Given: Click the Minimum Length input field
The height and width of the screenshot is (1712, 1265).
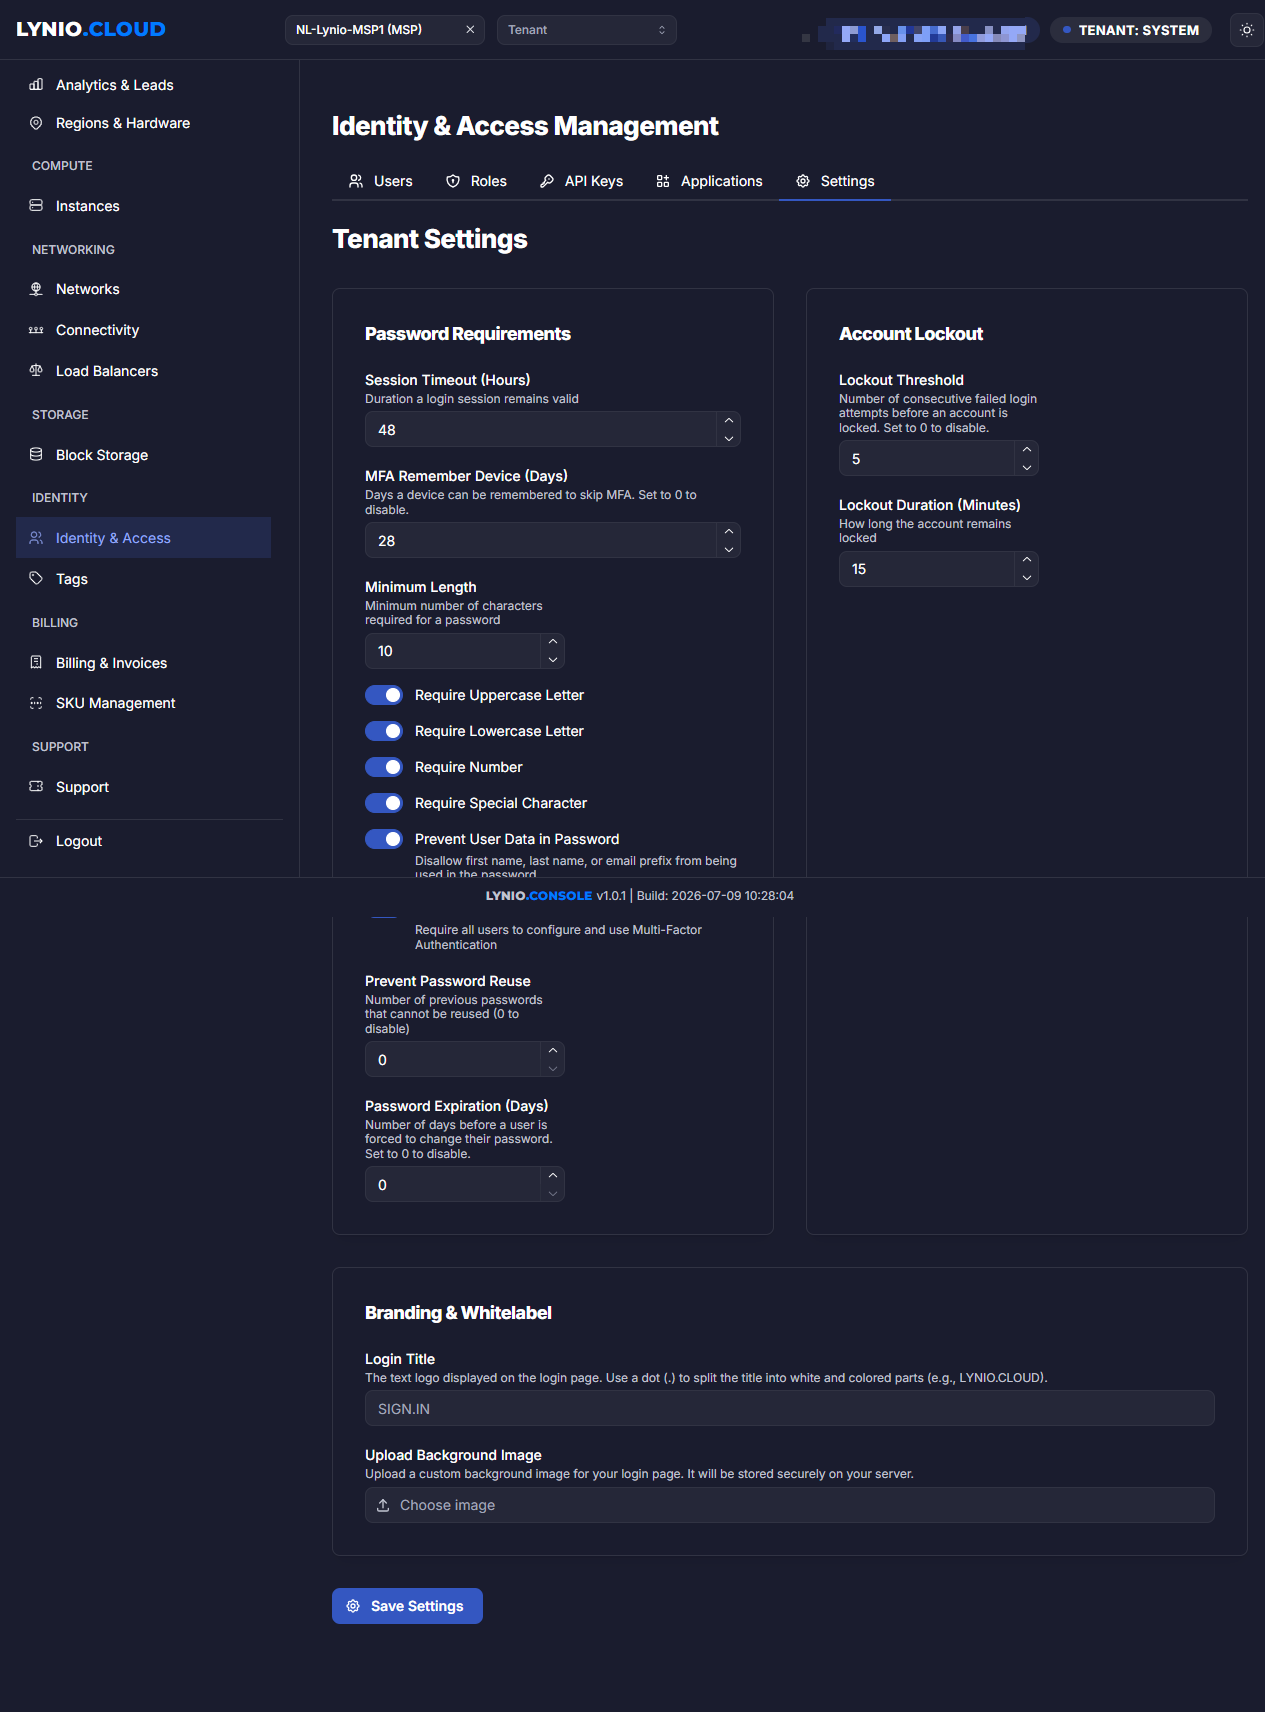Looking at the screenshot, I should (x=453, y=651).
